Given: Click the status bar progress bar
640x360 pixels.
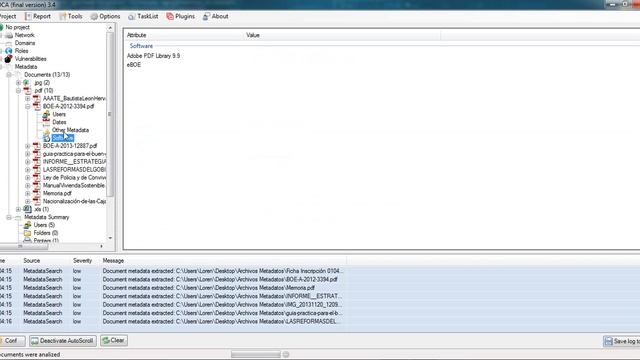Looking at the screenshot, I should pyautogui.click(x=256, y=354).
